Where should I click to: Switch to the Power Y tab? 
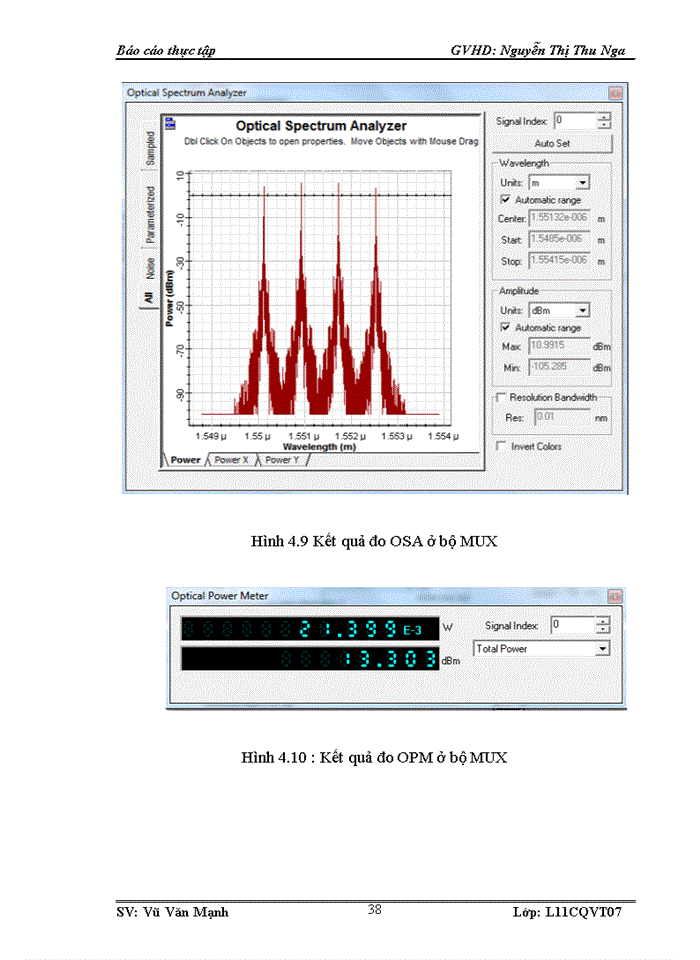tap(281, 460)
